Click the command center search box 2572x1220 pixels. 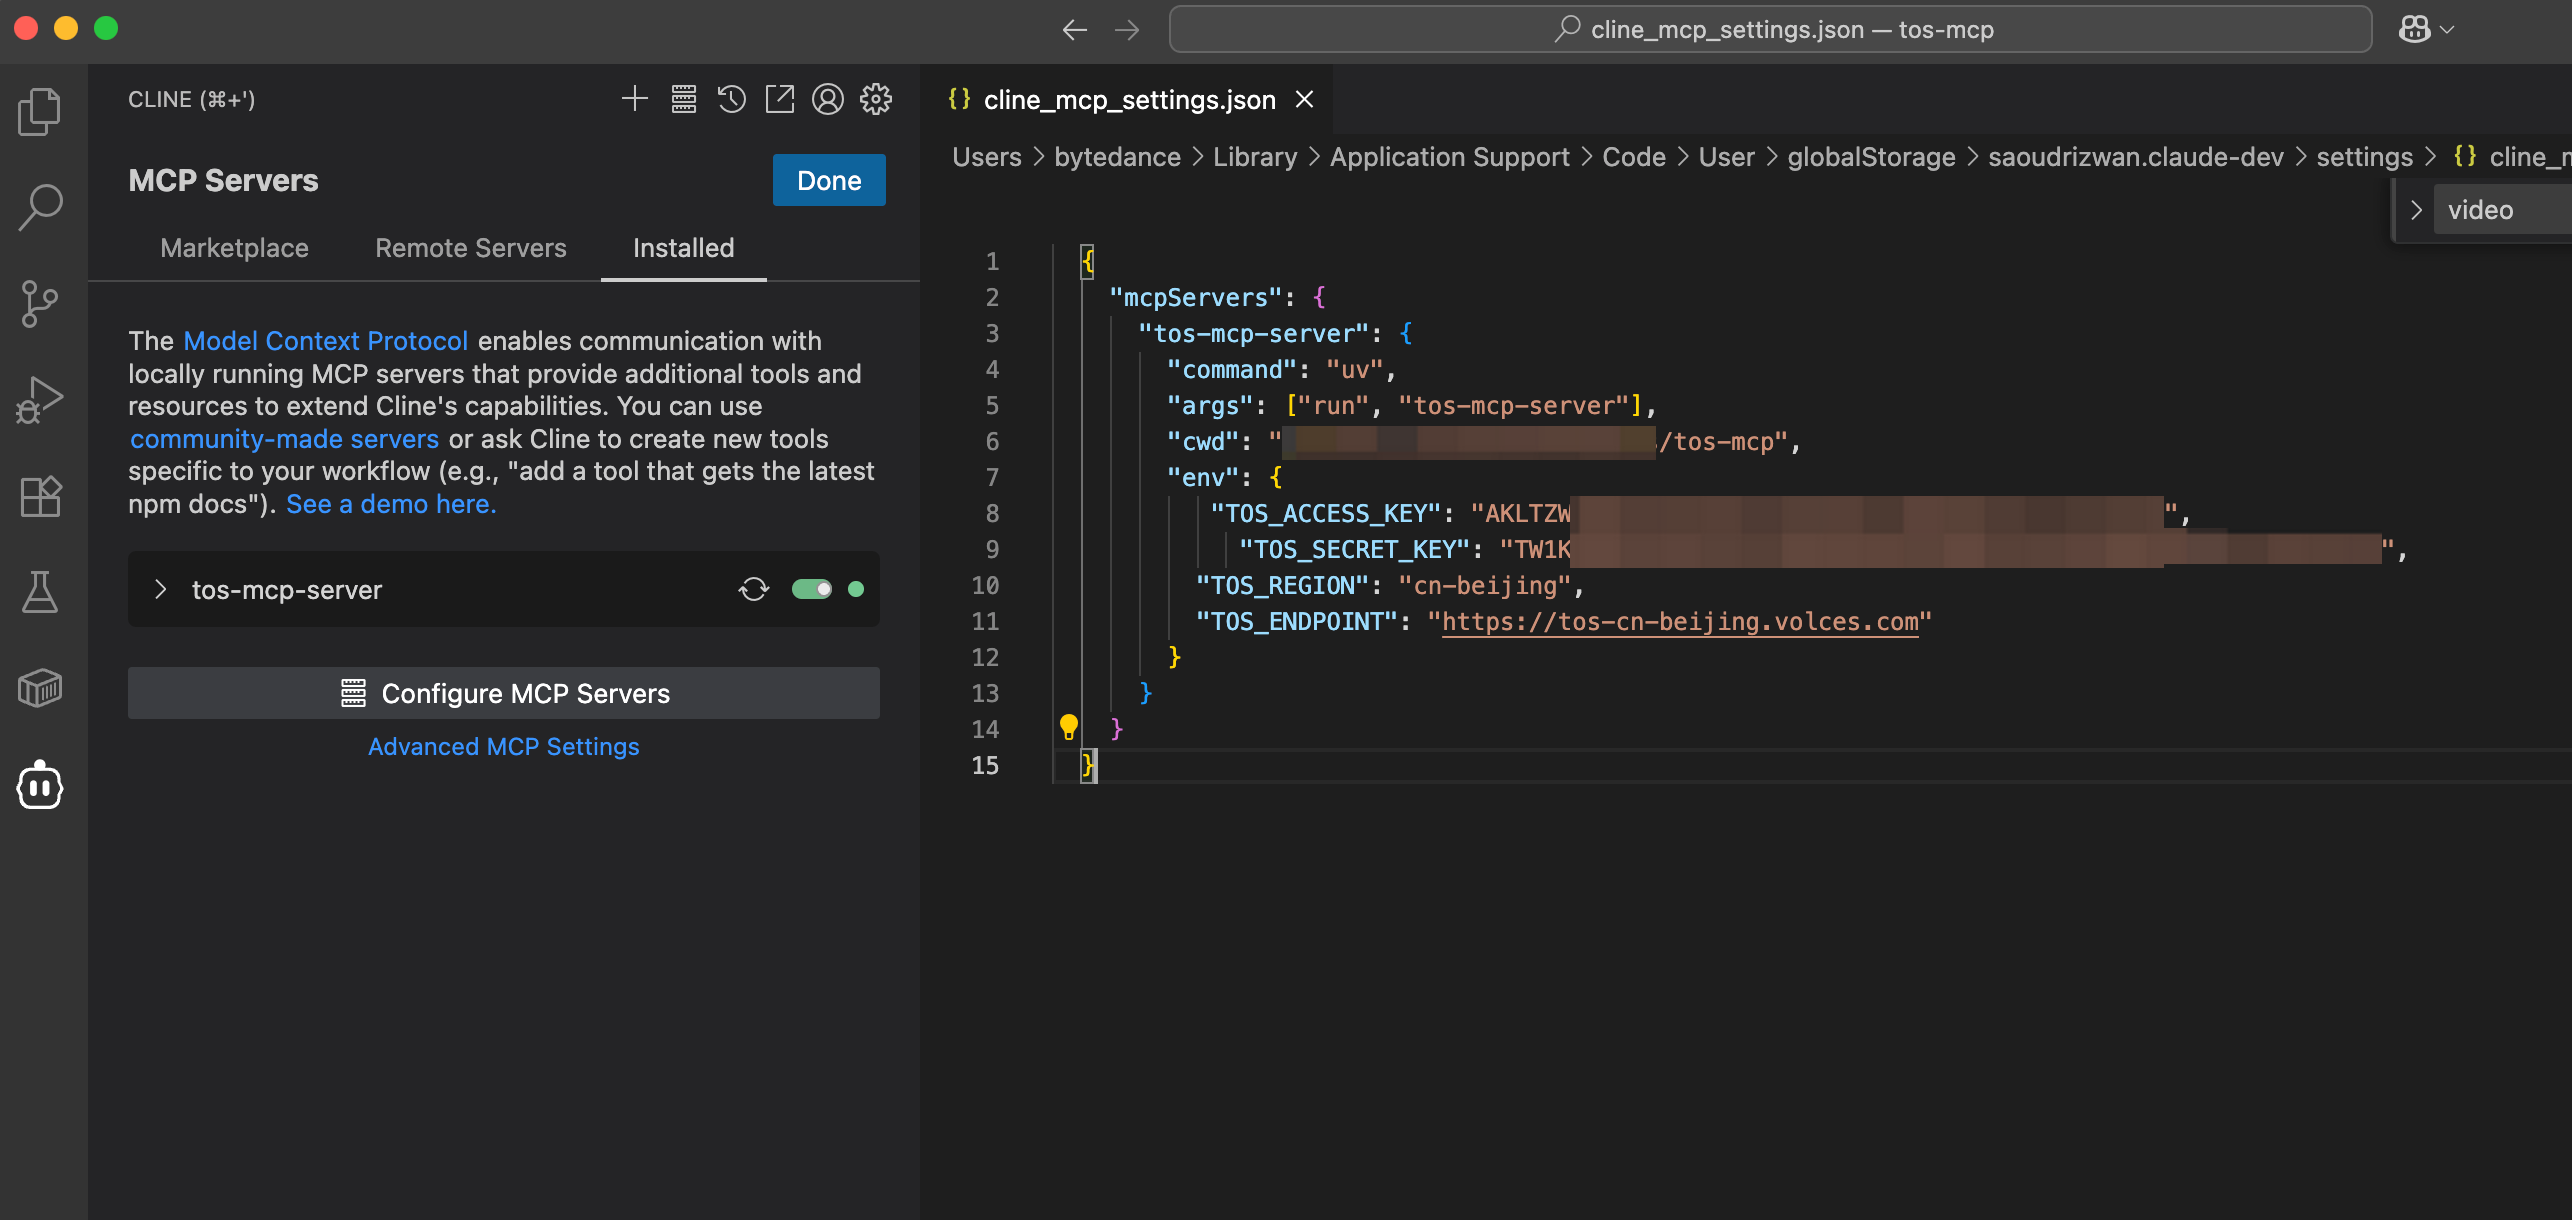pyautogui.click(x=1770, y=29)
